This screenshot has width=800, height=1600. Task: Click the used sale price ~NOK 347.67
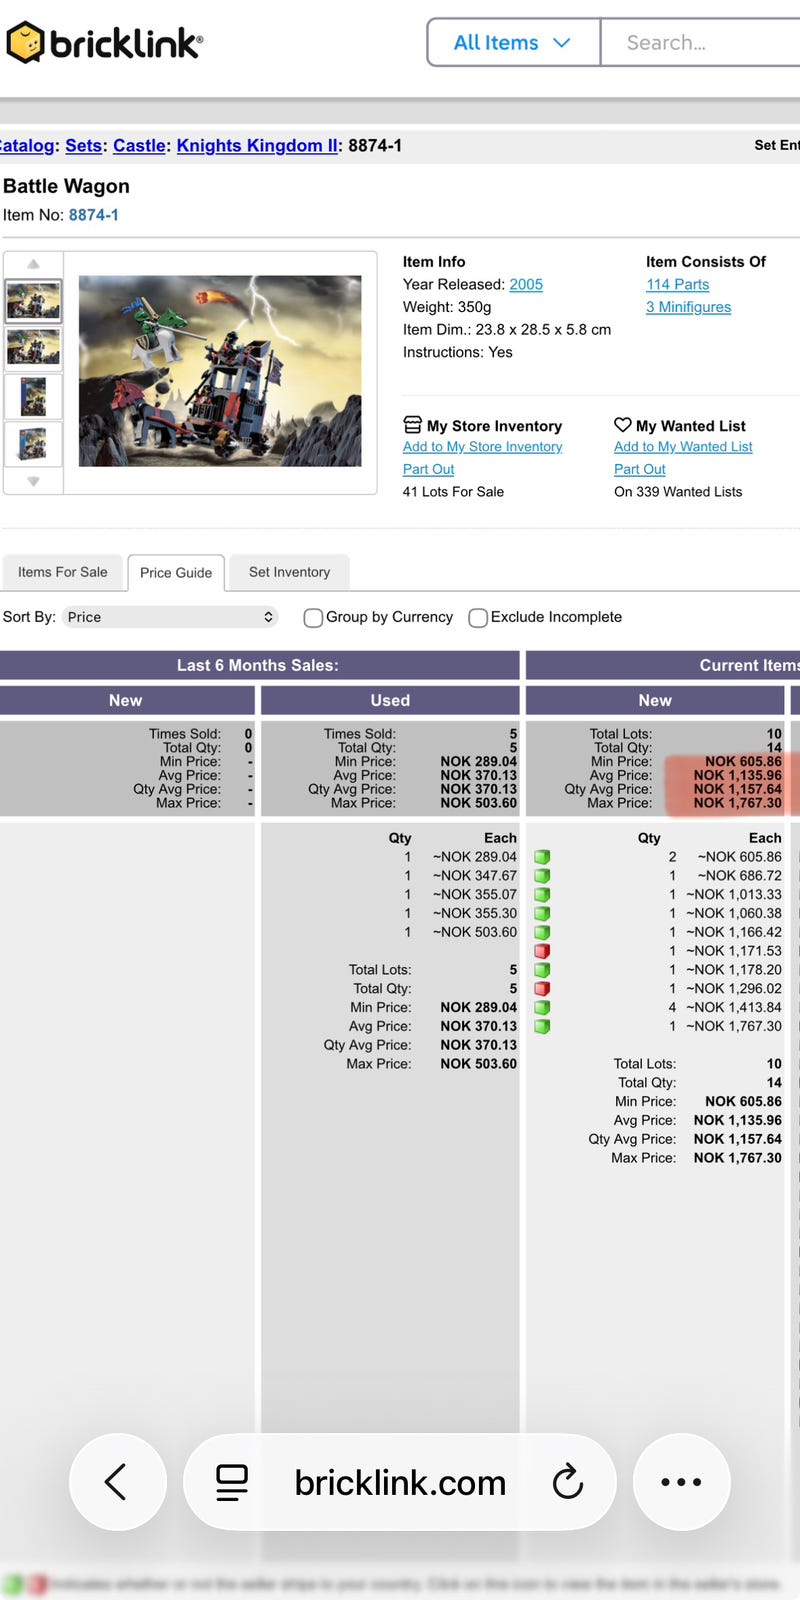click(x=475, y=876)
